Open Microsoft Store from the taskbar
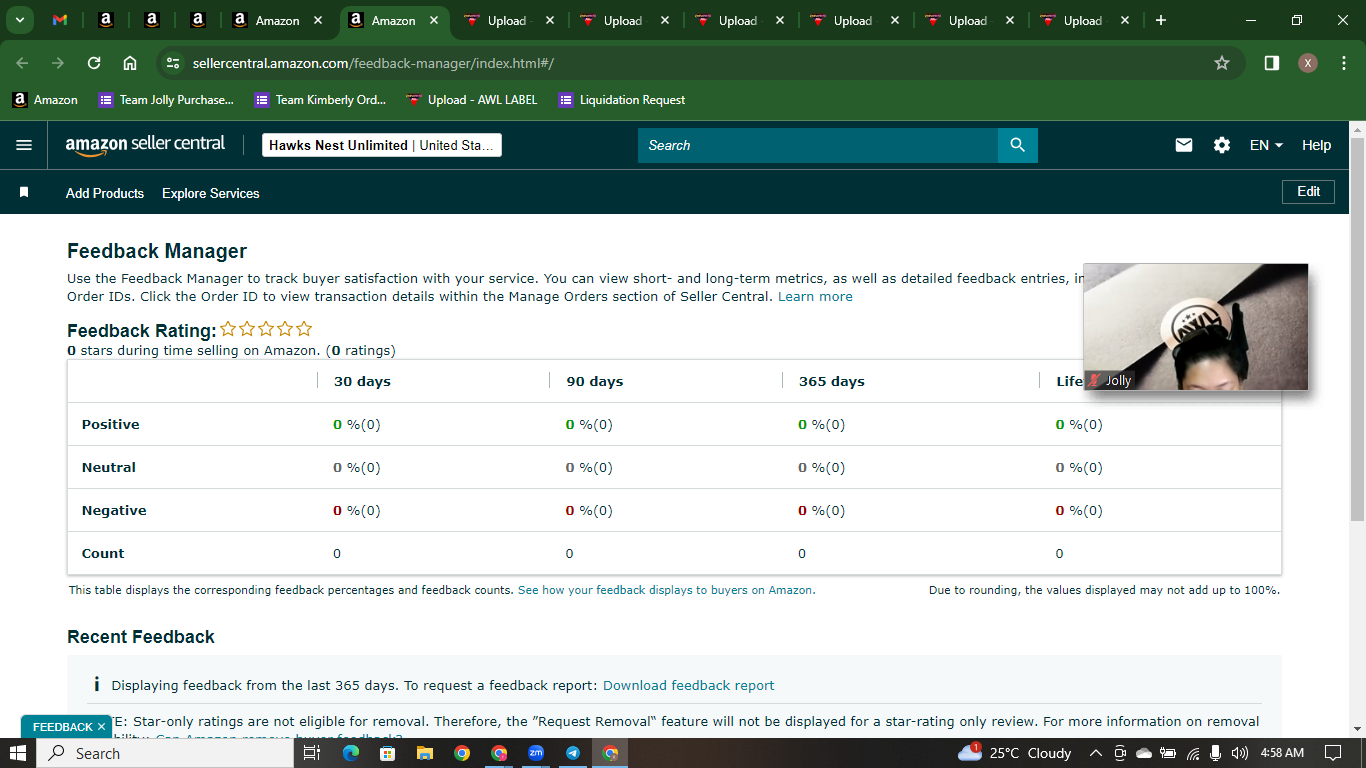 [387, 753]
